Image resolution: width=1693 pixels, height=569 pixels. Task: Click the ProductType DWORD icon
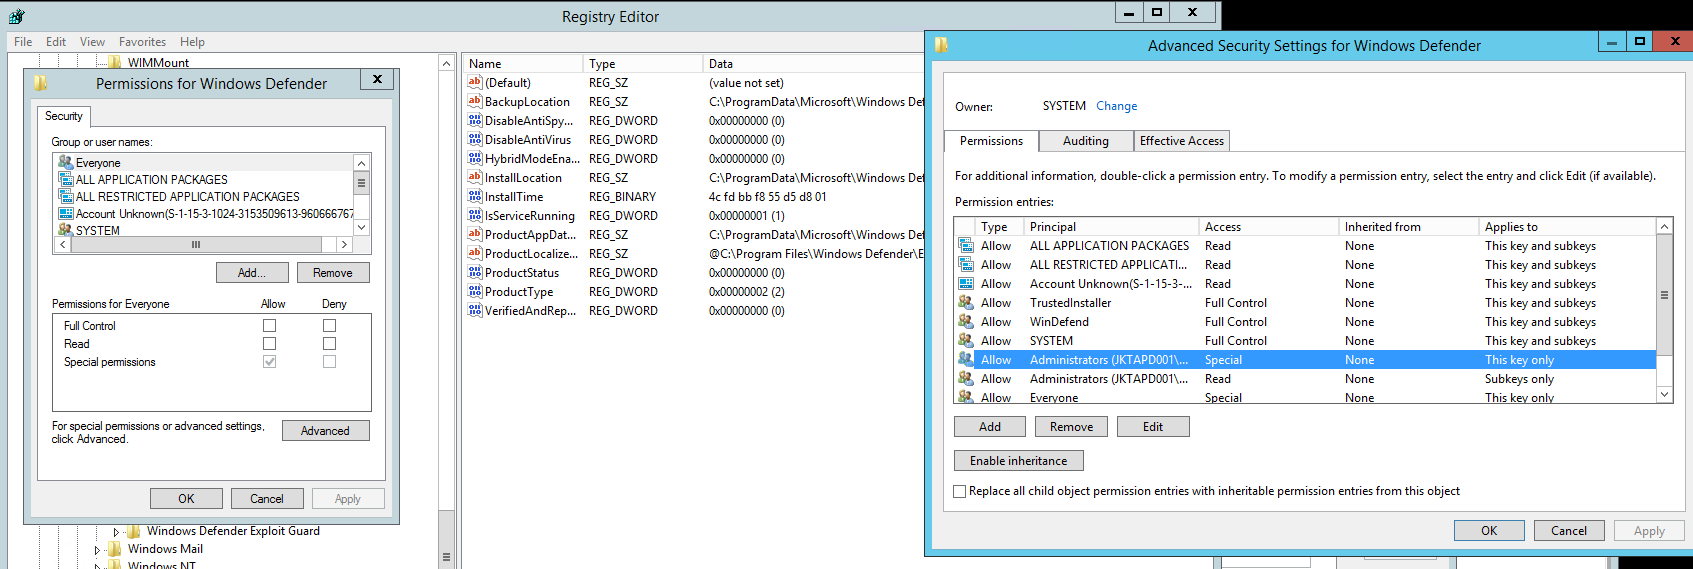click(x=475, y=292)
